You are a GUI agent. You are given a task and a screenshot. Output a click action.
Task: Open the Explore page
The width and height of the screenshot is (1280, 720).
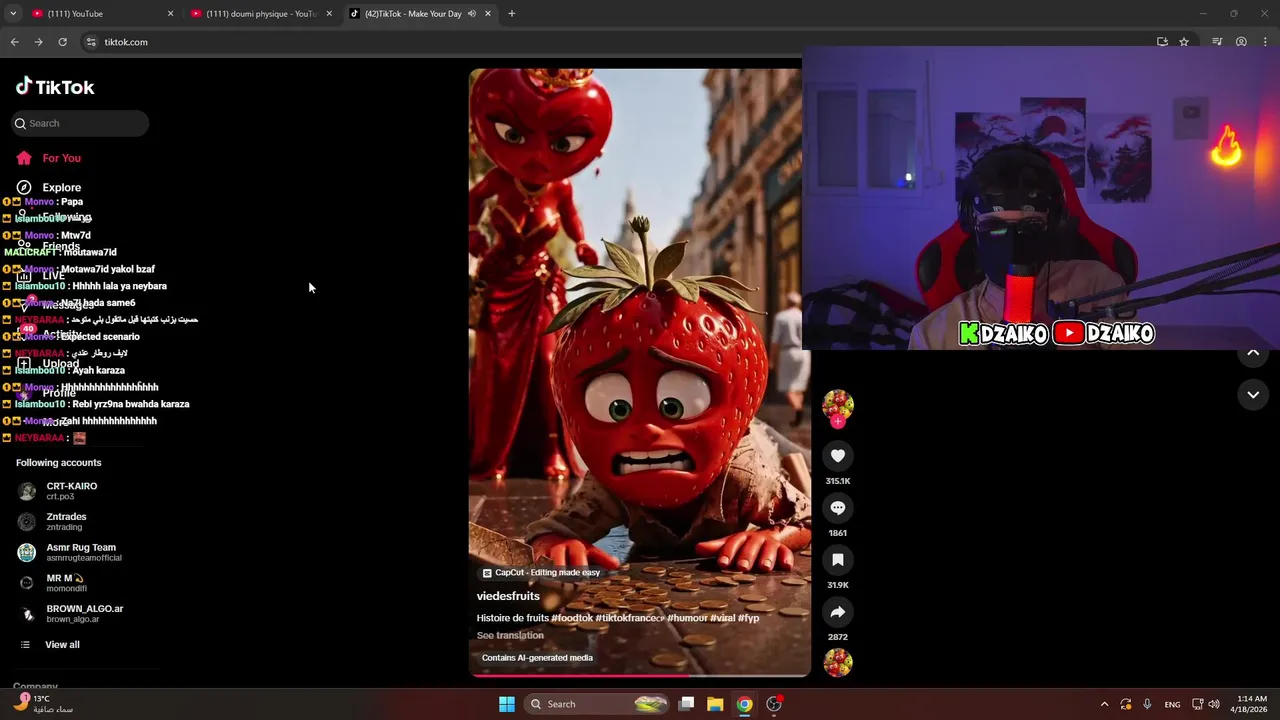(61, 187)
